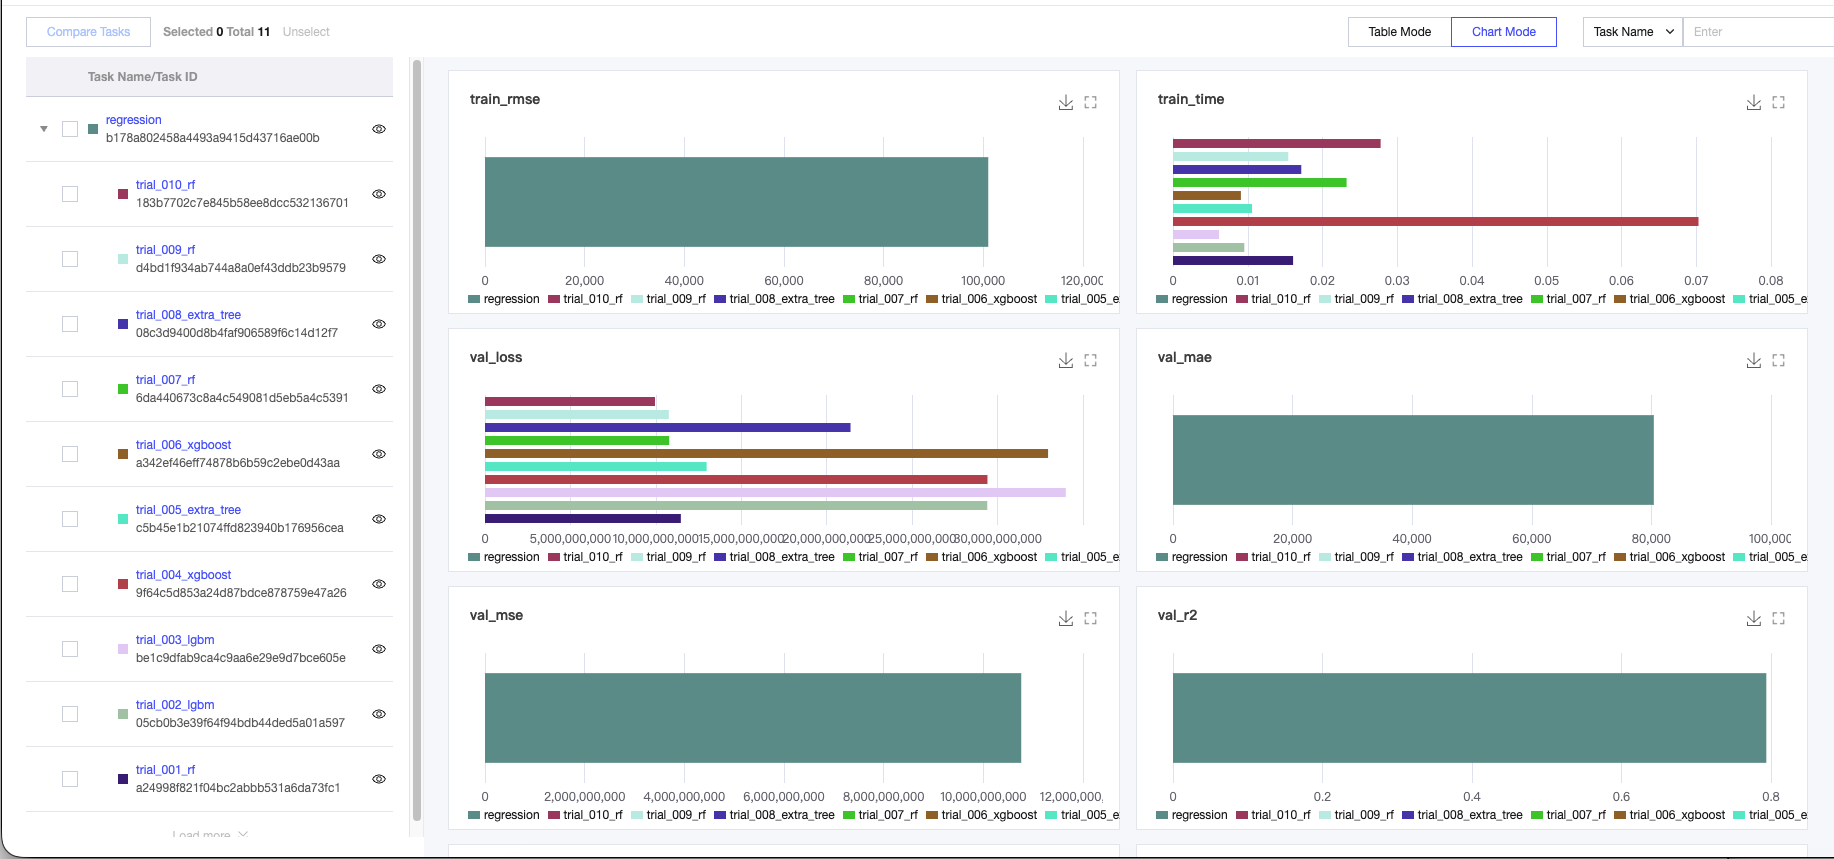The width and height of the screenshot is (1834, 859).
Task: Toggle trial_006_xgboost in val_mae legend
Action: pyautogui.click(x=1669, y=557)
